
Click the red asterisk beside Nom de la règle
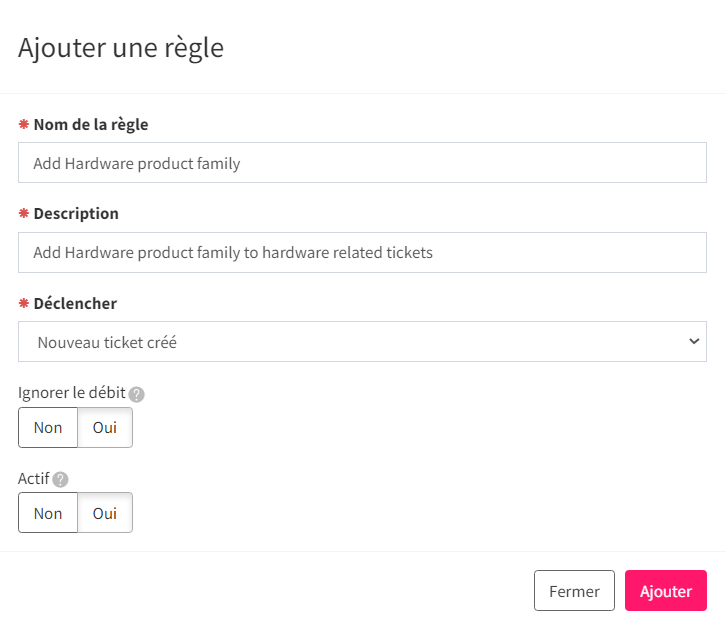(24, 124)
